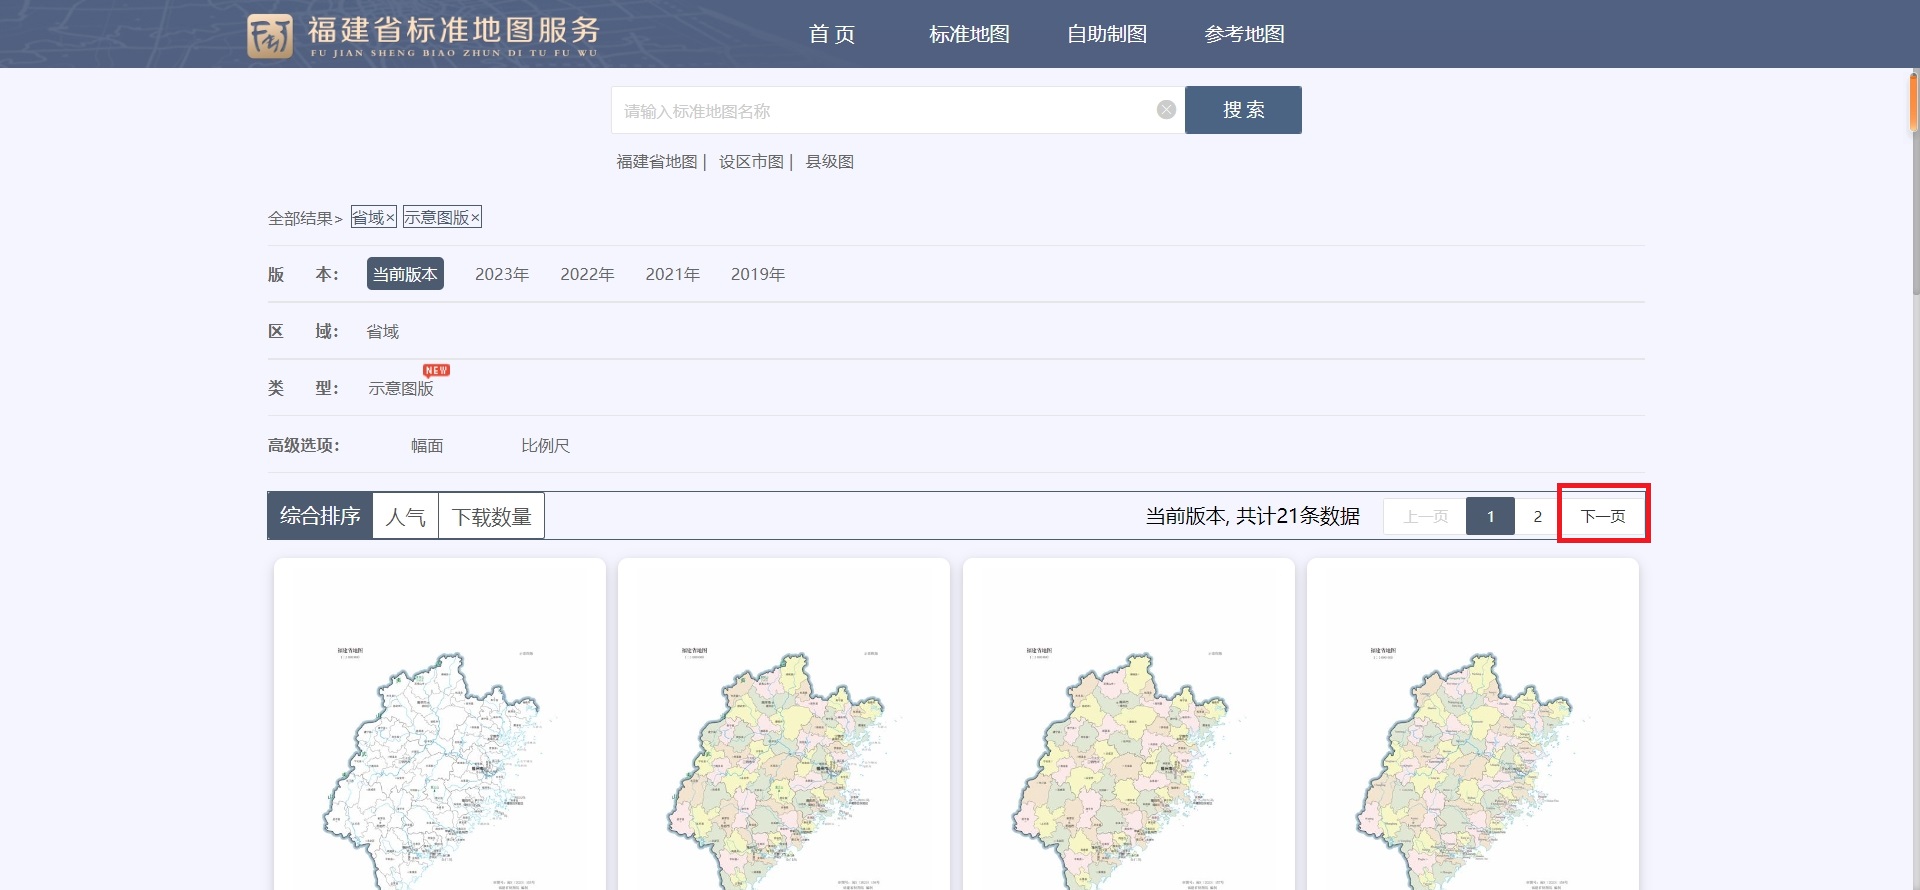Choose the 2022年 version filter
This screenshot has width=1920, height=890.
tap(587, 274)
